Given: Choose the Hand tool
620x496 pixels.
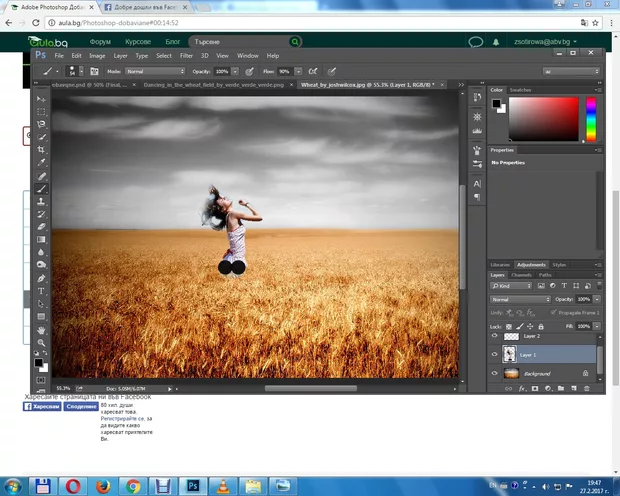Looking at the screenshot, I should tap(41, 329).
